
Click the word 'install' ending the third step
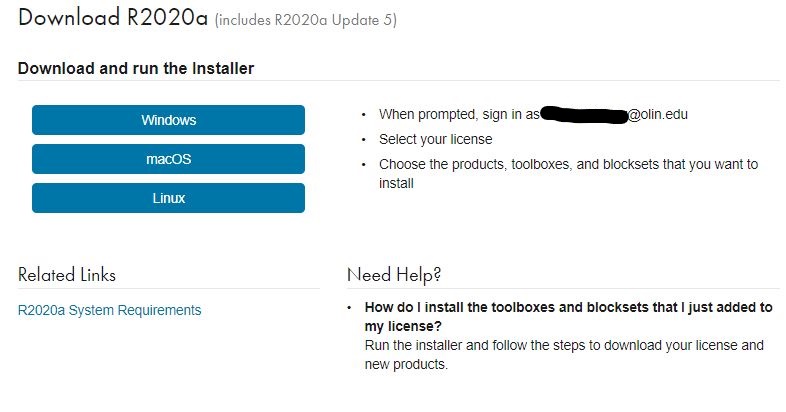pos(396,183)
